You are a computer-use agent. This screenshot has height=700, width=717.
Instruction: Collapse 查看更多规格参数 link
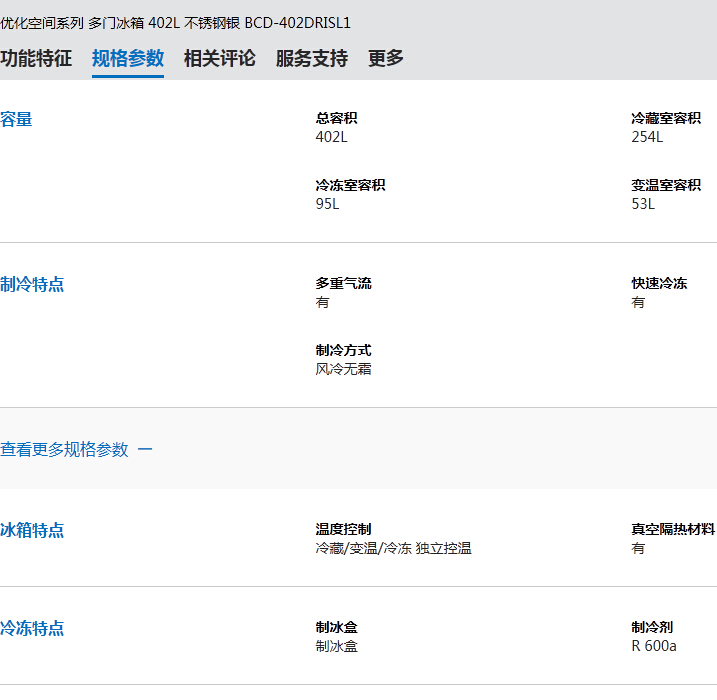pos(64,449)
